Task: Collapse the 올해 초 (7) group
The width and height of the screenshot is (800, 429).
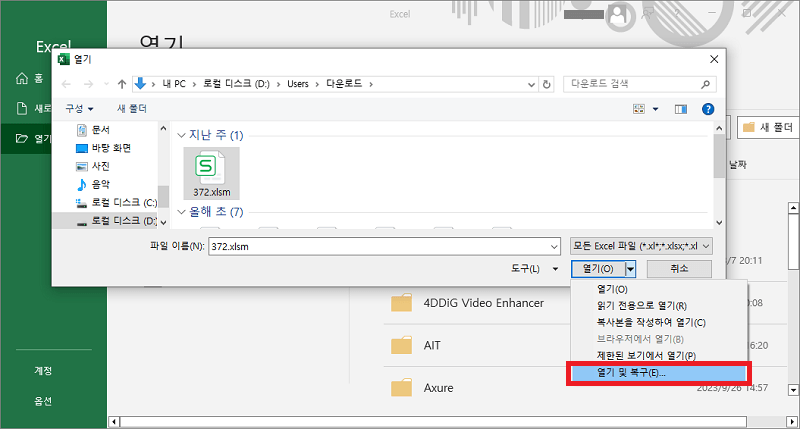Action: [x=181, y=212]
